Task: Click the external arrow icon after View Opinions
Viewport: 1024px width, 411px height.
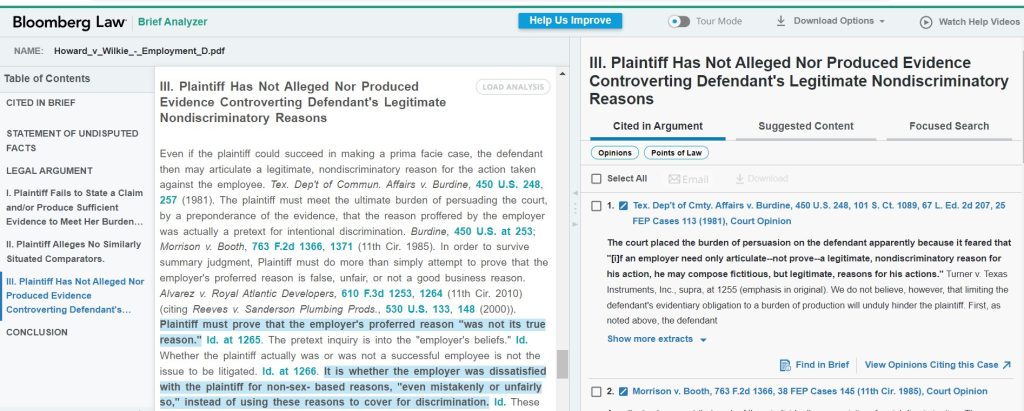Action: [1006, 366]
